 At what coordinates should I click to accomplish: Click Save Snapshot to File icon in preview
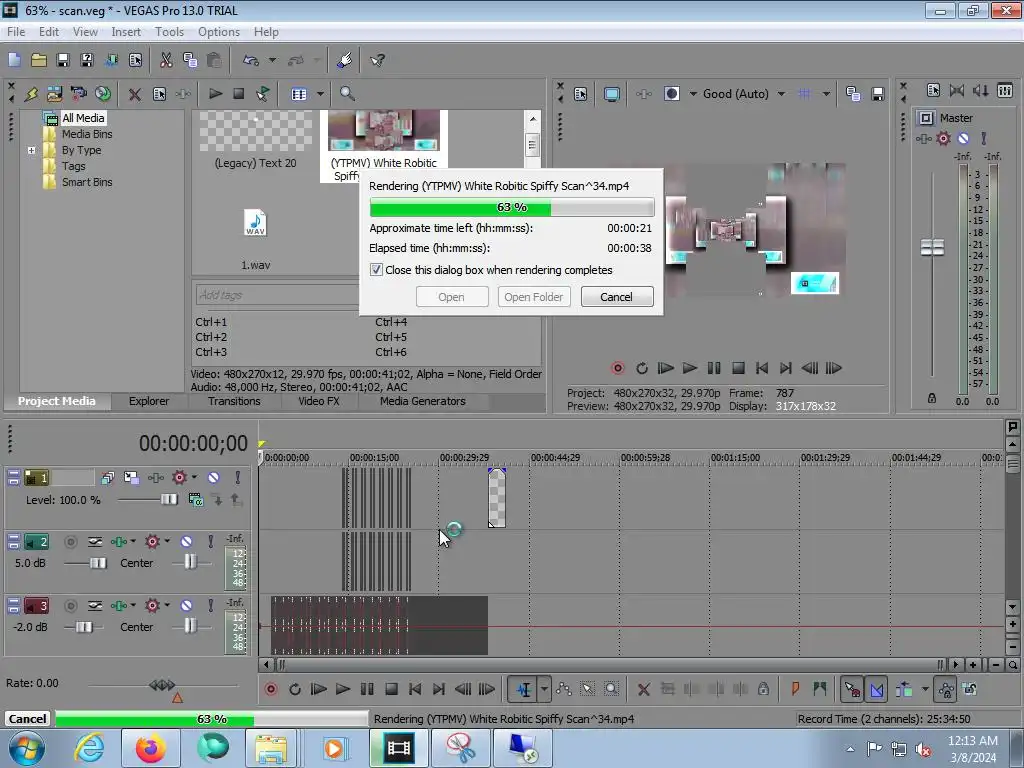coord(878,94)
